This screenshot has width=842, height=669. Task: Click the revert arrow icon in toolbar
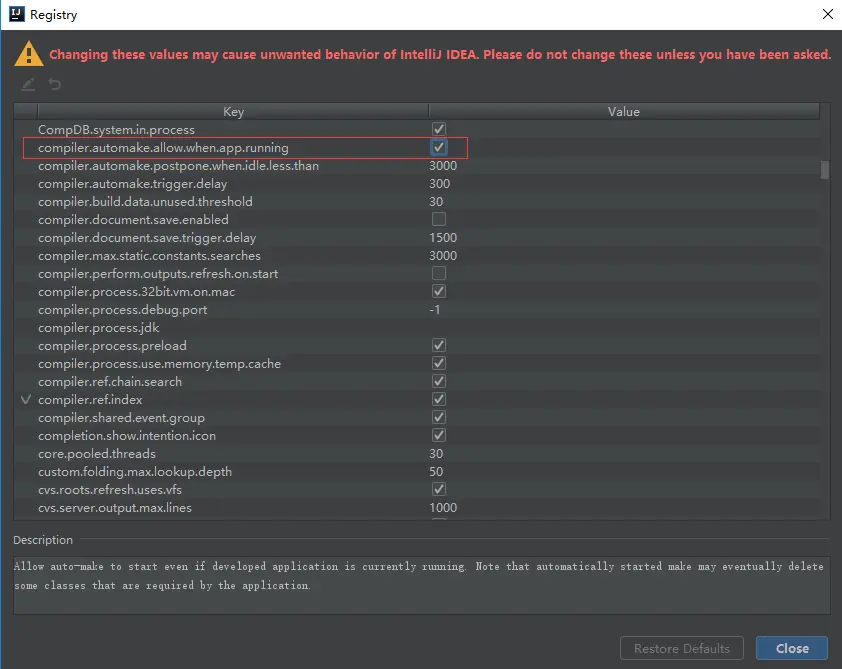click(54, 84)
